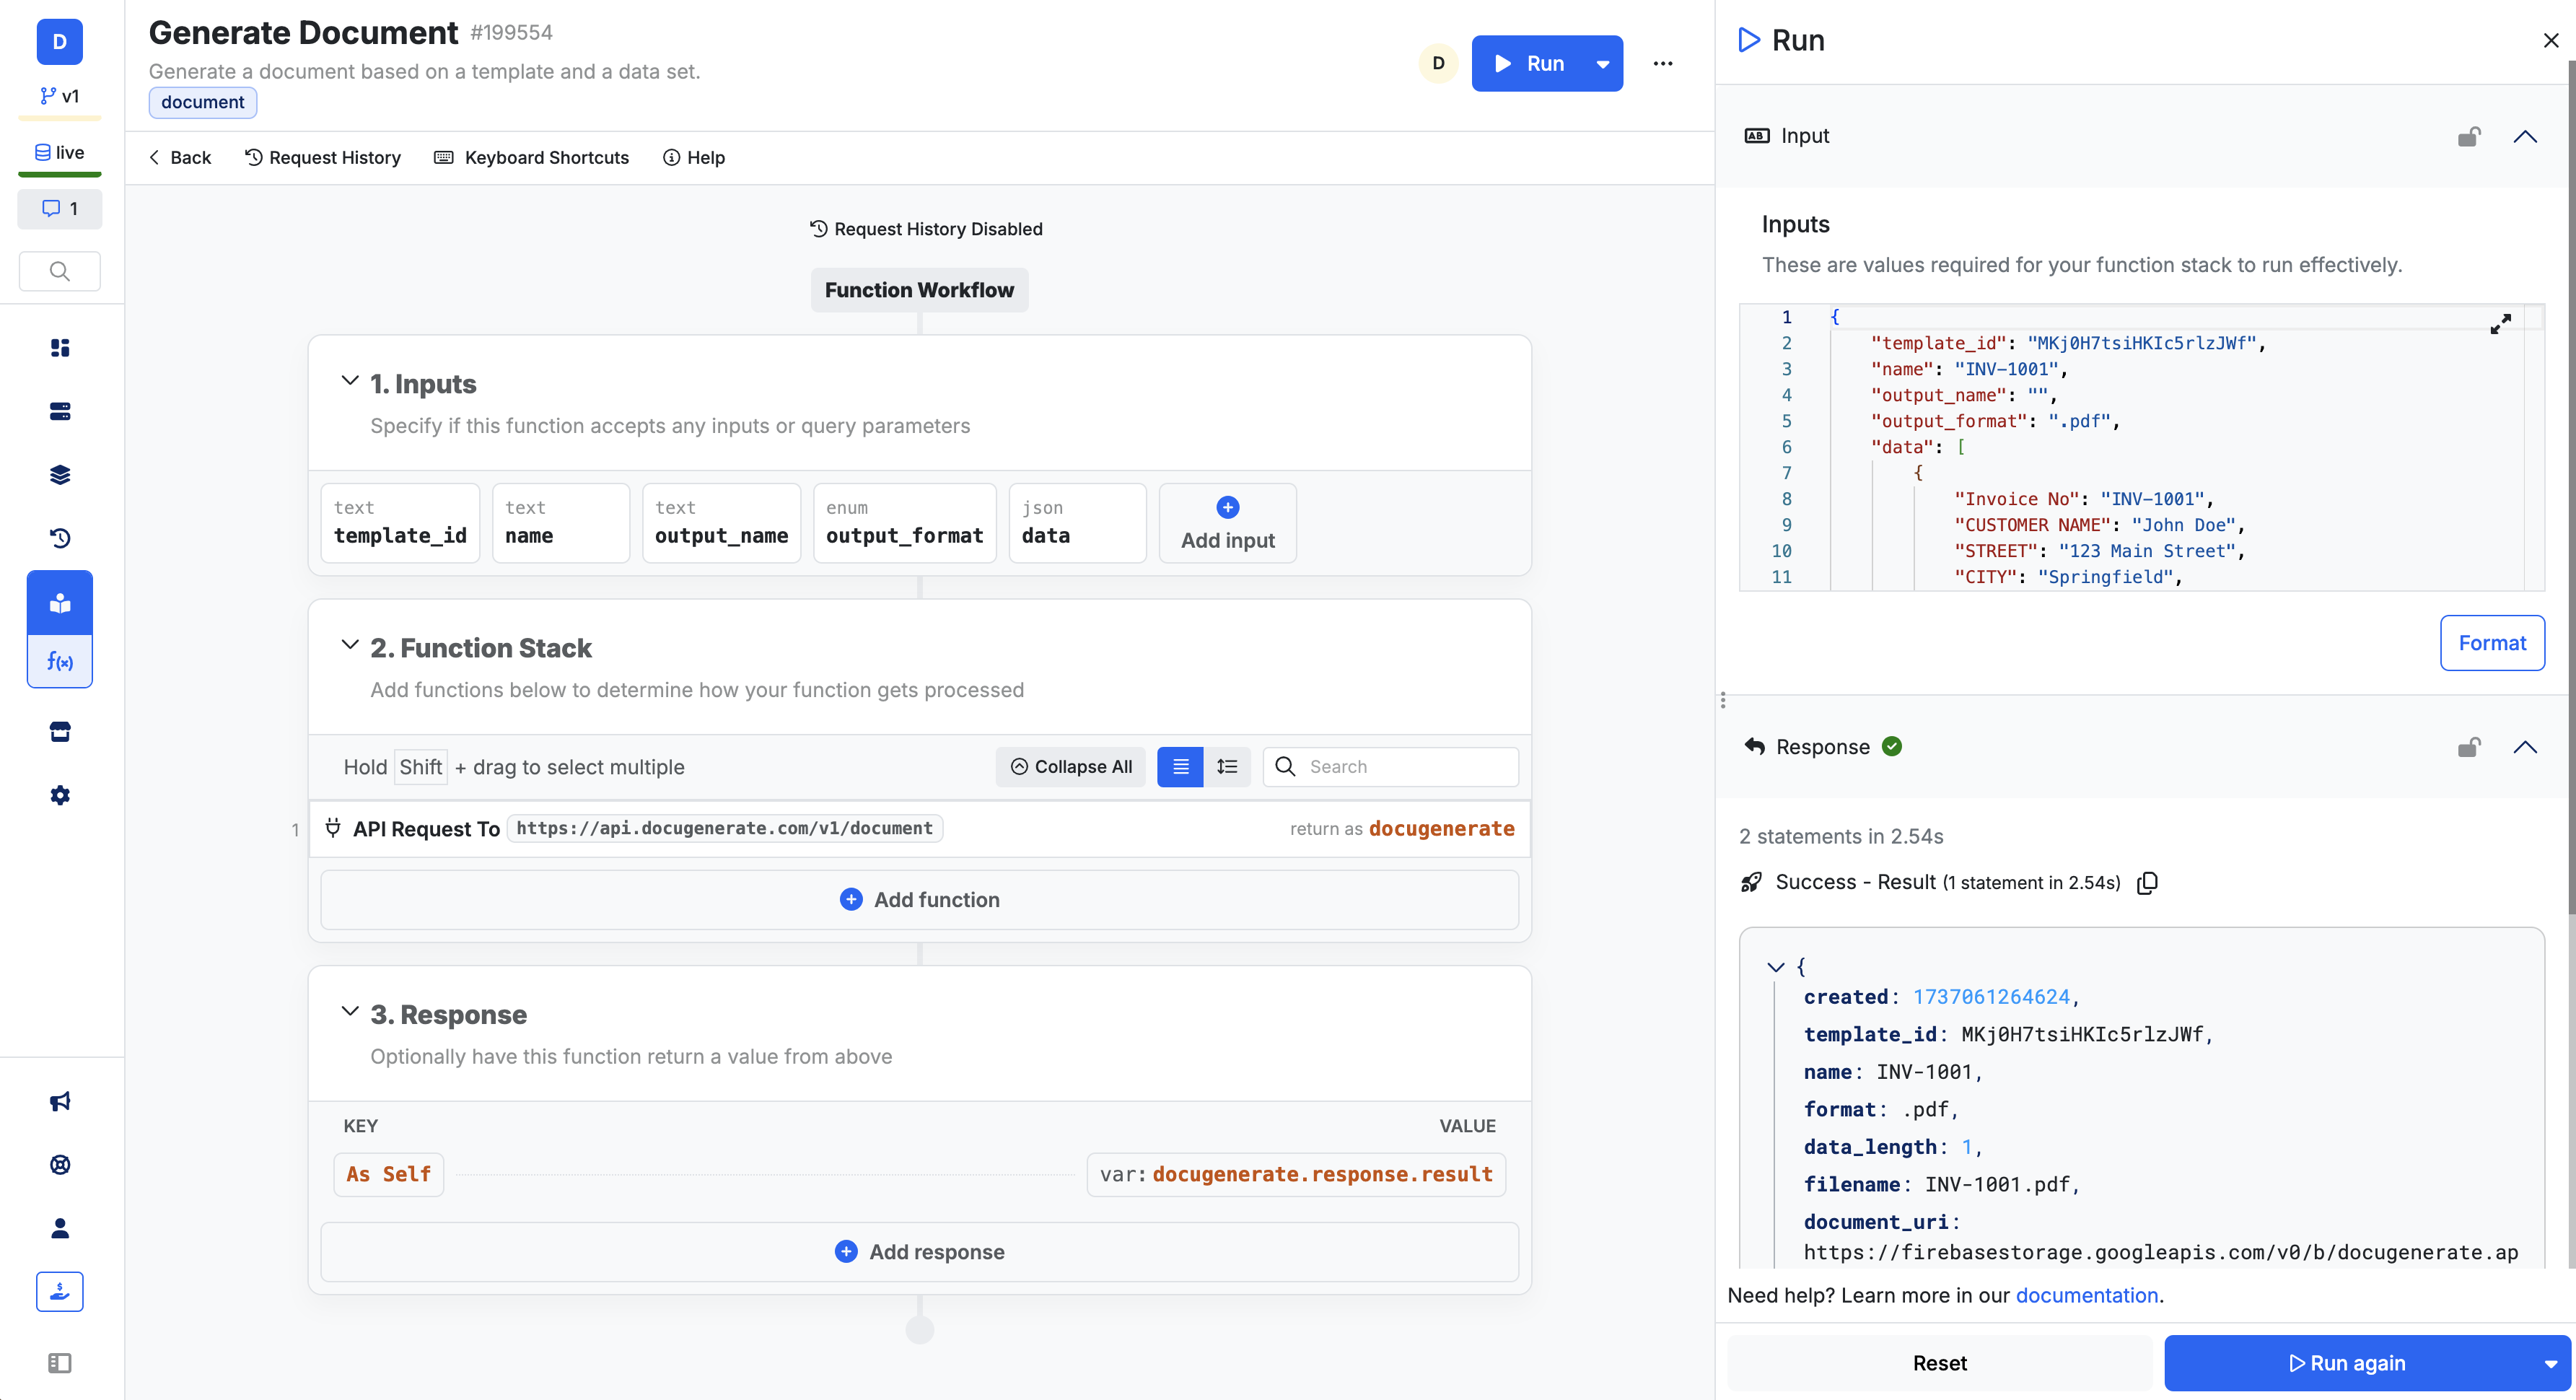Image resolution: width=2576 pixels, height=1400 pixels.
Task: Click the grid view icon in function stack toolbar
Action: coord(1182,767)
